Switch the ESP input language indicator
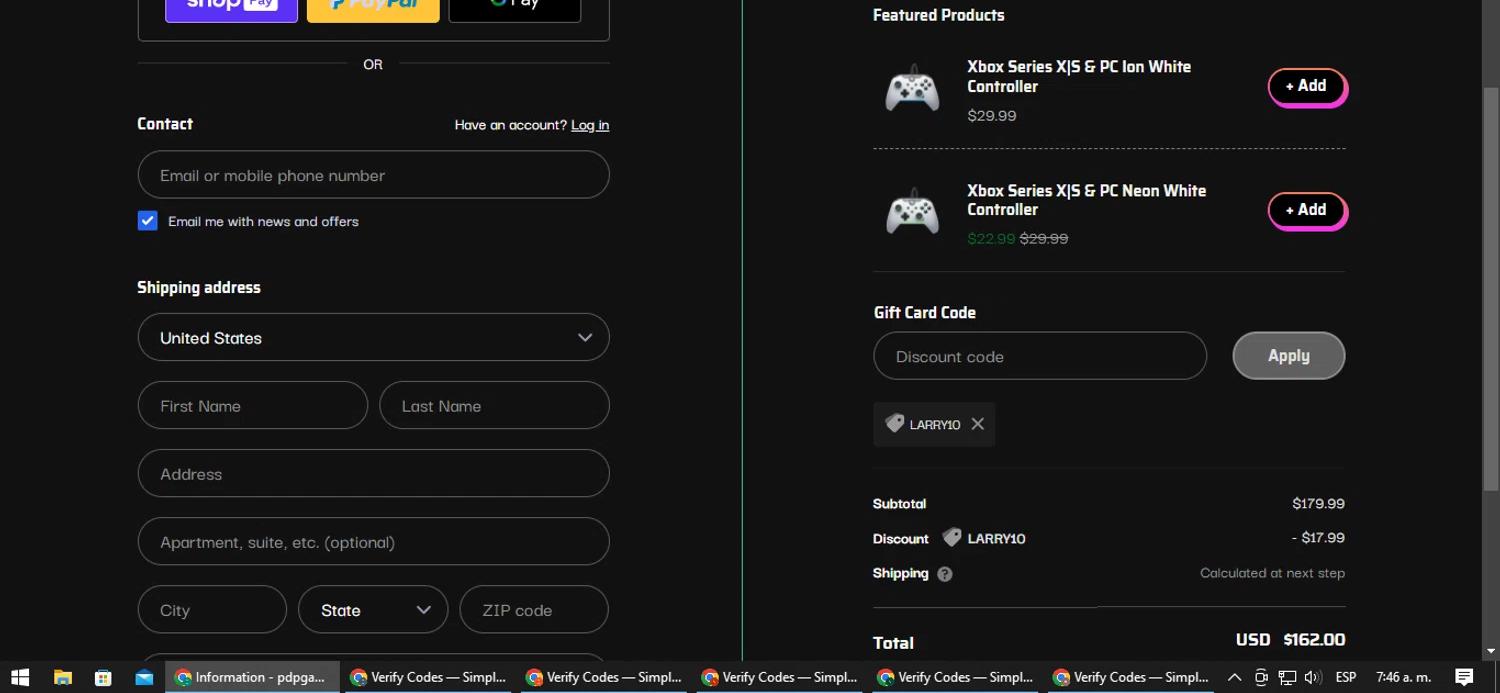Screen dimensions: 1500x693 (x=1346, y=677)
